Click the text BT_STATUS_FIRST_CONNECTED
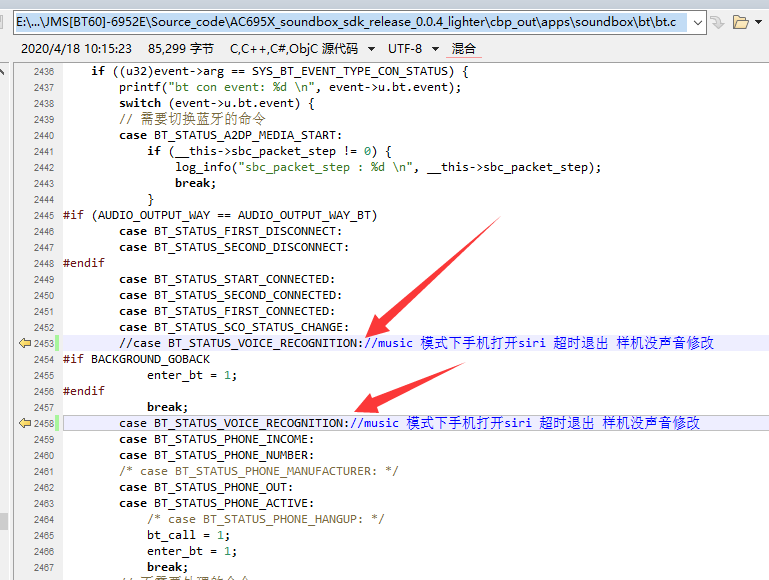This screenshot has width=769, height=580. tap(241, 311)
